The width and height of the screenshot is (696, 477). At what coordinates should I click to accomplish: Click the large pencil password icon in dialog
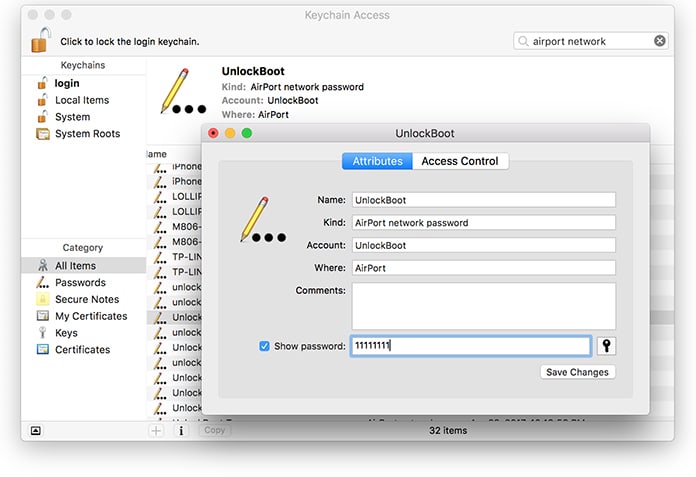(x=263, y=220)
